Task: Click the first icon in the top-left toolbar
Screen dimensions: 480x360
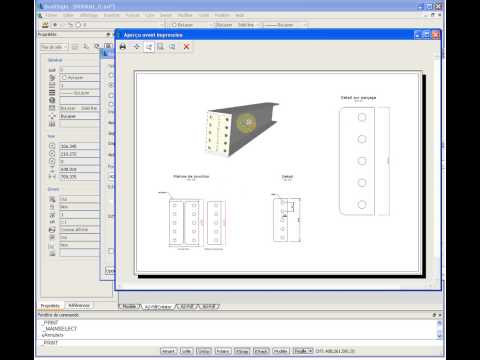Action: coord(45,25)
